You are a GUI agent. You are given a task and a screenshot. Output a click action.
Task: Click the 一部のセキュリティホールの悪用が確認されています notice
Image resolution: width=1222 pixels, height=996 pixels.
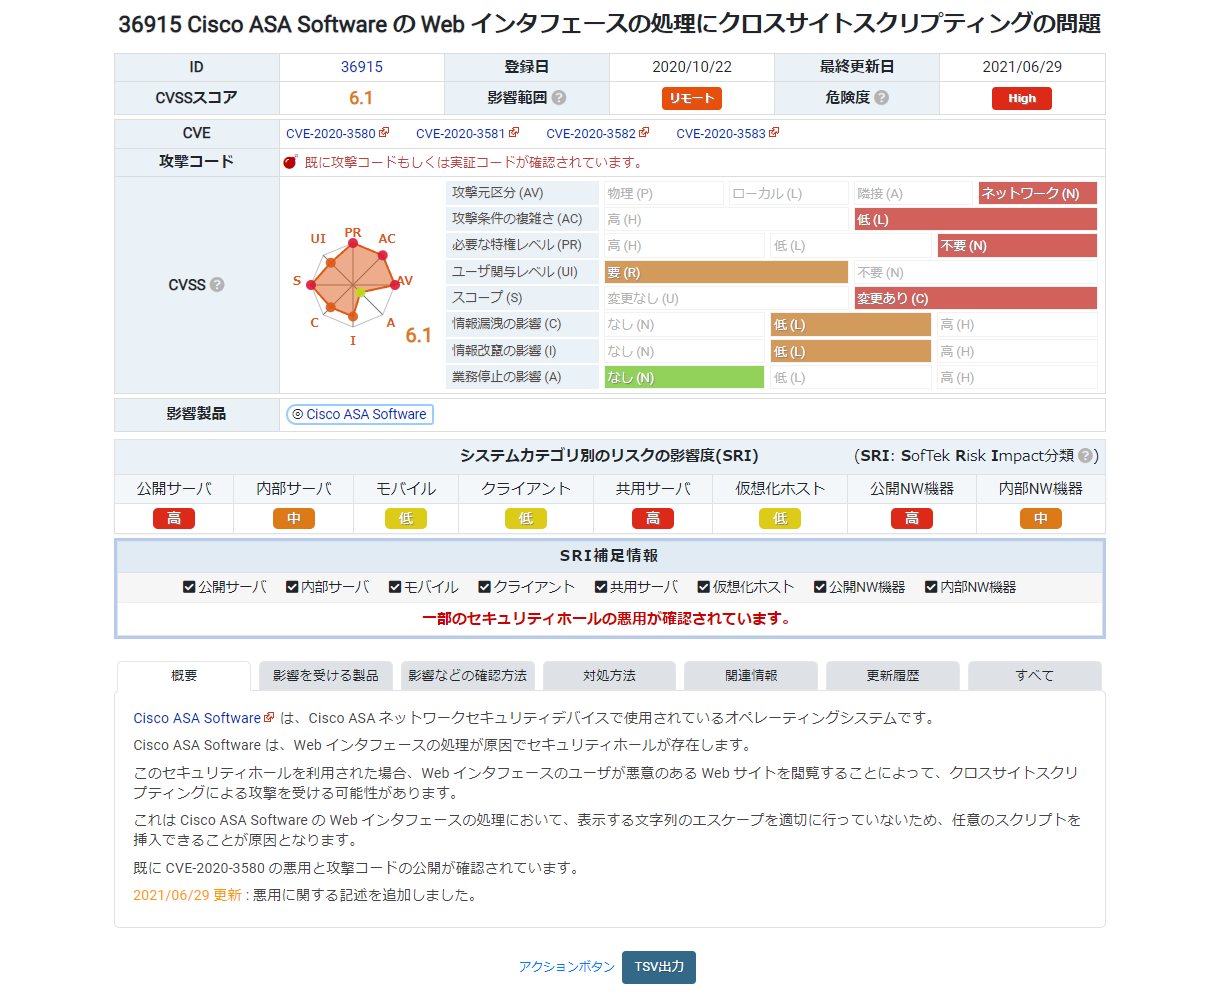click(607, 618)
